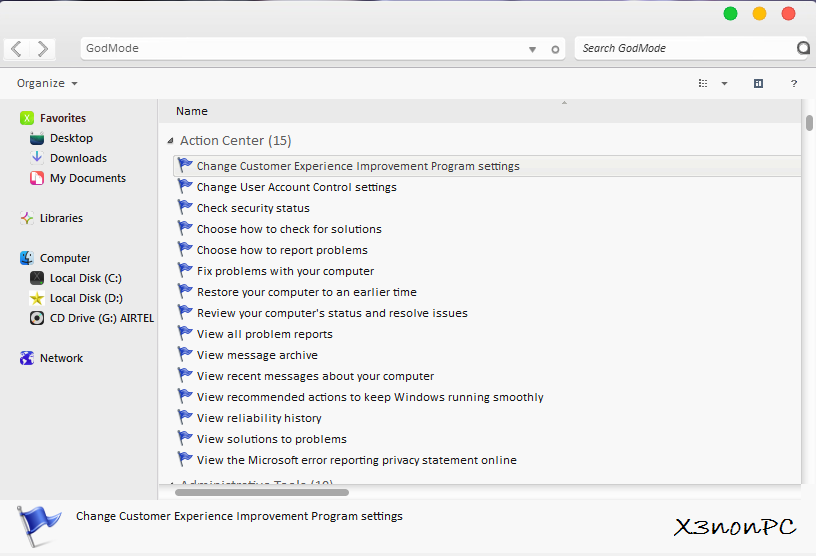Click the star icon for Local Disk (D:)
The width and height of the screenshot is (816, 556).
[37, 298]
